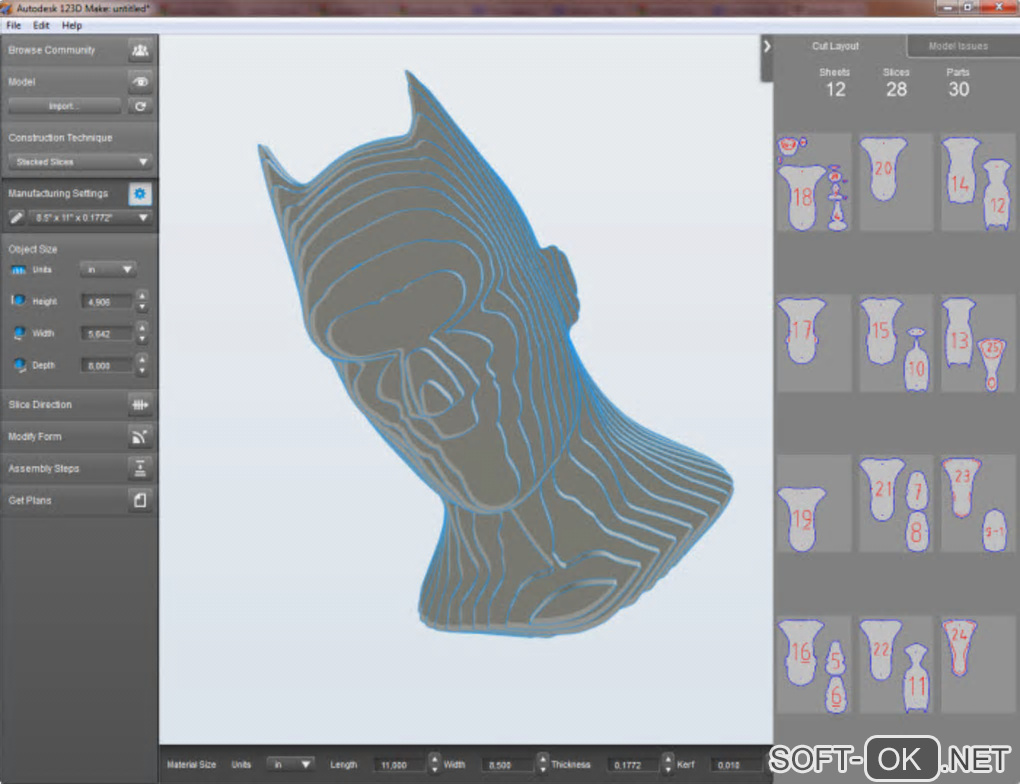The image size is (1020, 784).
Task: Adjust the material Length stepper
Action: [x=435, y=763]
